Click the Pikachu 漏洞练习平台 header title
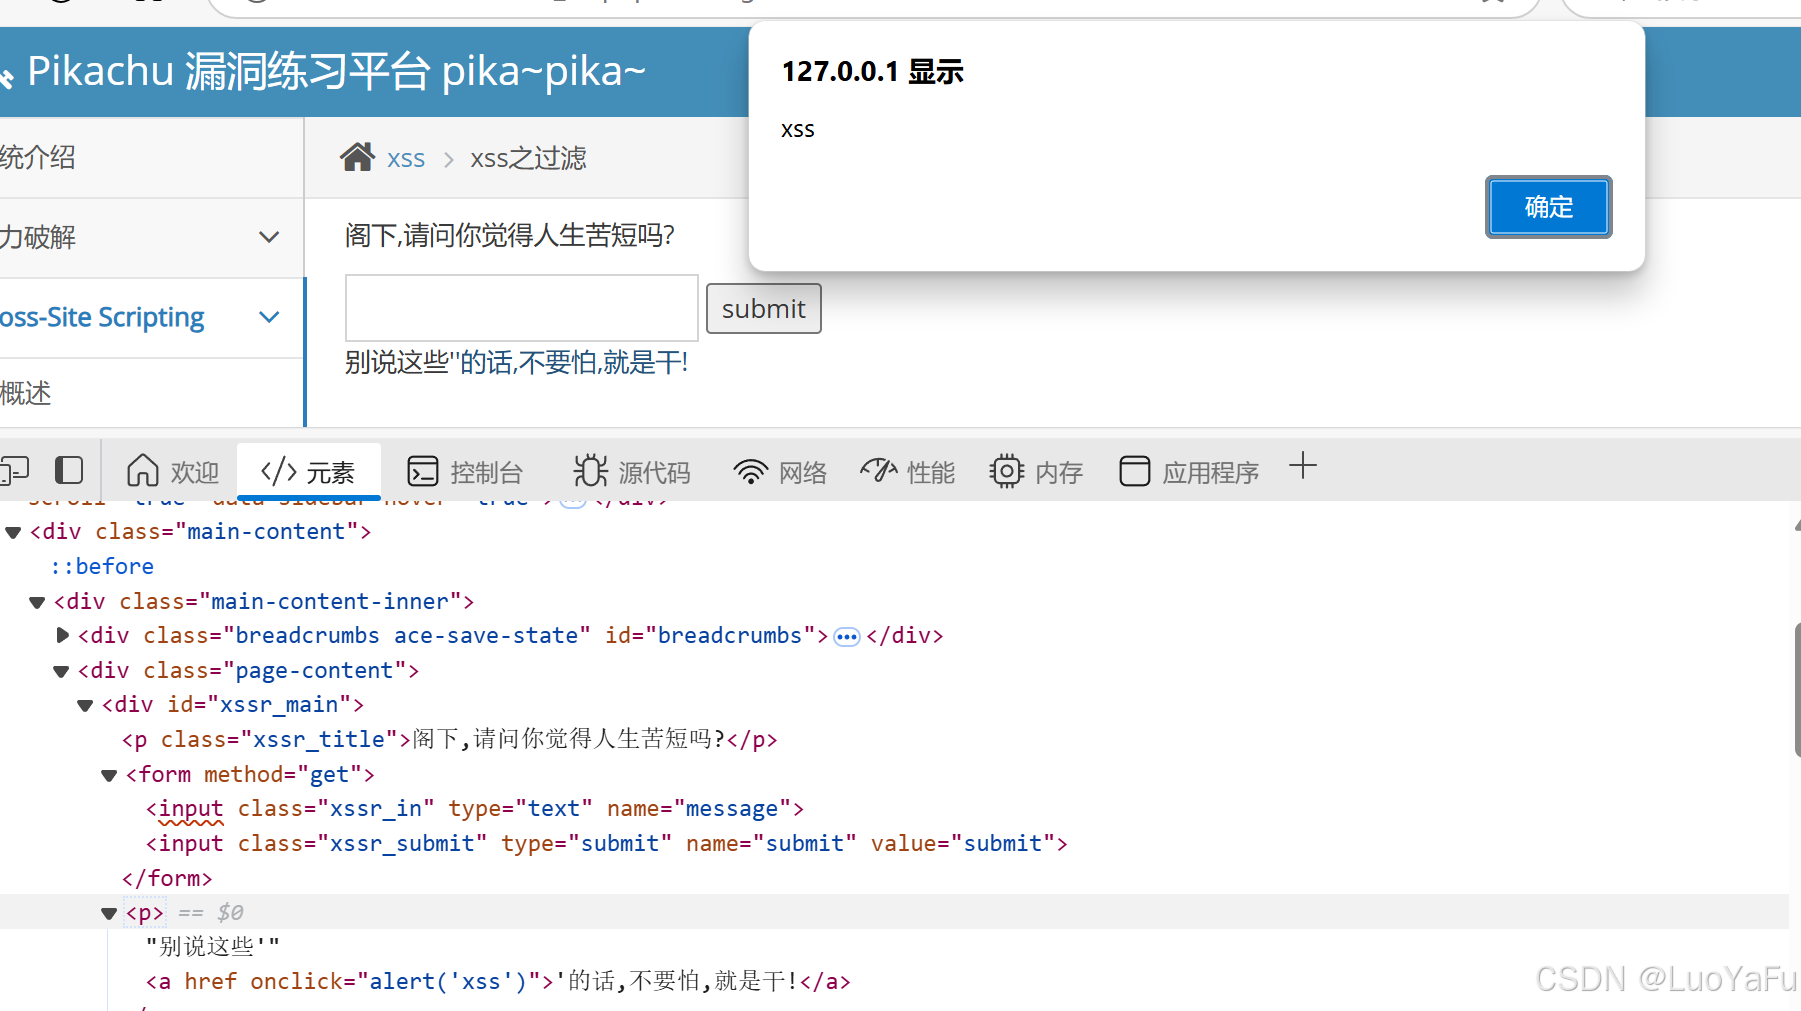Screen dimensions: 1801x1011 [336, 71]
